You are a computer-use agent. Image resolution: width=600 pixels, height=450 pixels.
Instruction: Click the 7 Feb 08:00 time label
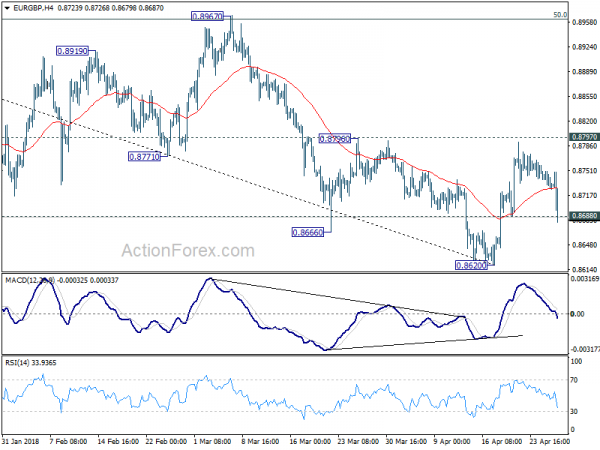68,441
